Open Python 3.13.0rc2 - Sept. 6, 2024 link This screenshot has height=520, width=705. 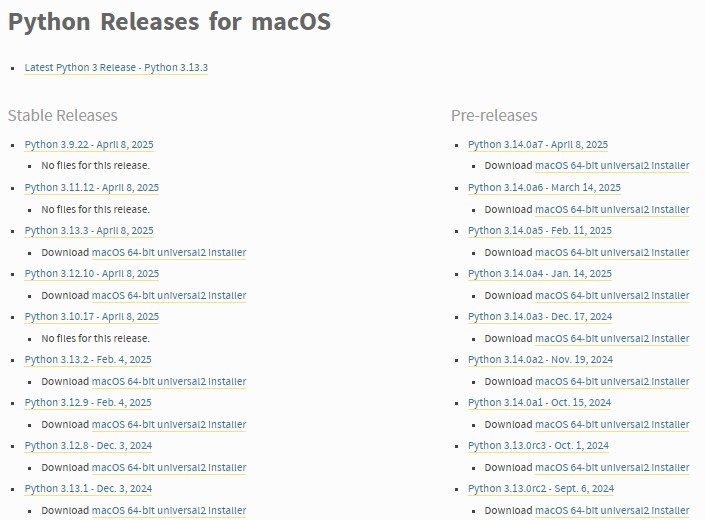pos(541,489)
